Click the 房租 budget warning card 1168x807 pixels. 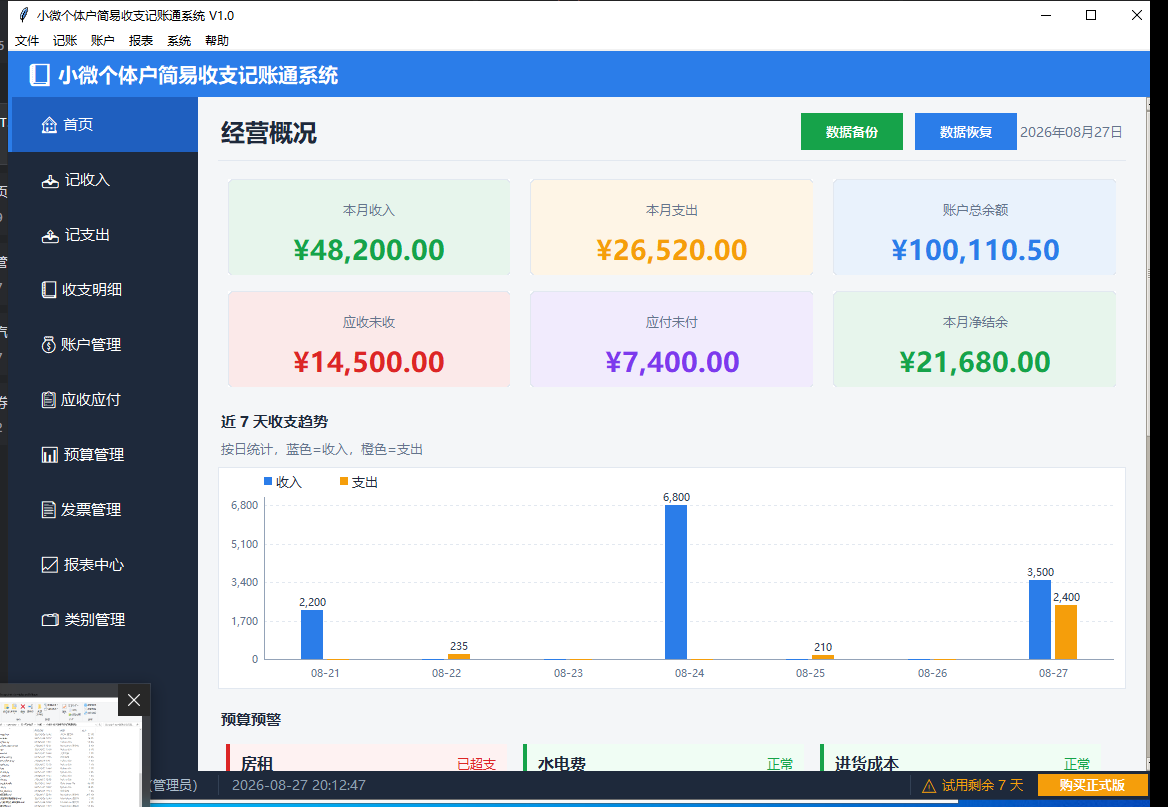[366, 758]
